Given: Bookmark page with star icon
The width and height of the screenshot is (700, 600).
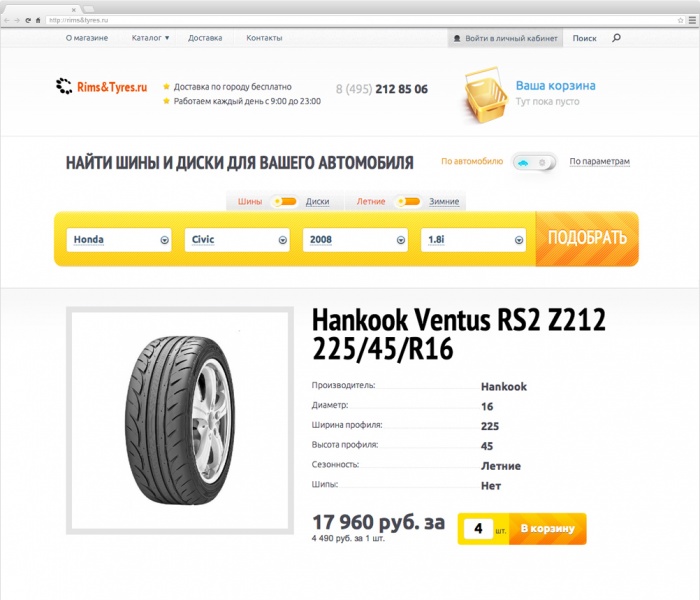Looking at the screenshot, I should click(x=680, y=20).
